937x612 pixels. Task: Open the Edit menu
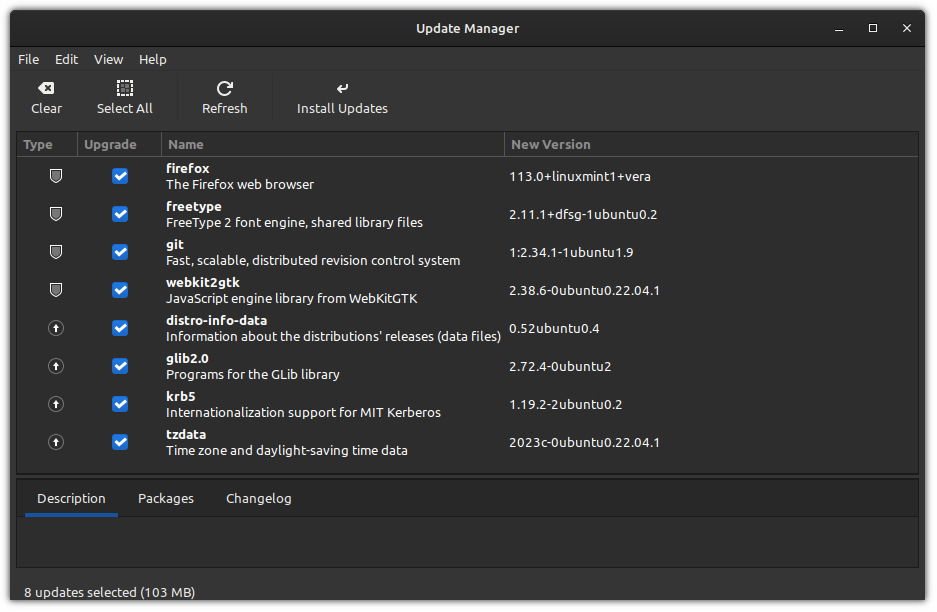click(x=66, y=60)
